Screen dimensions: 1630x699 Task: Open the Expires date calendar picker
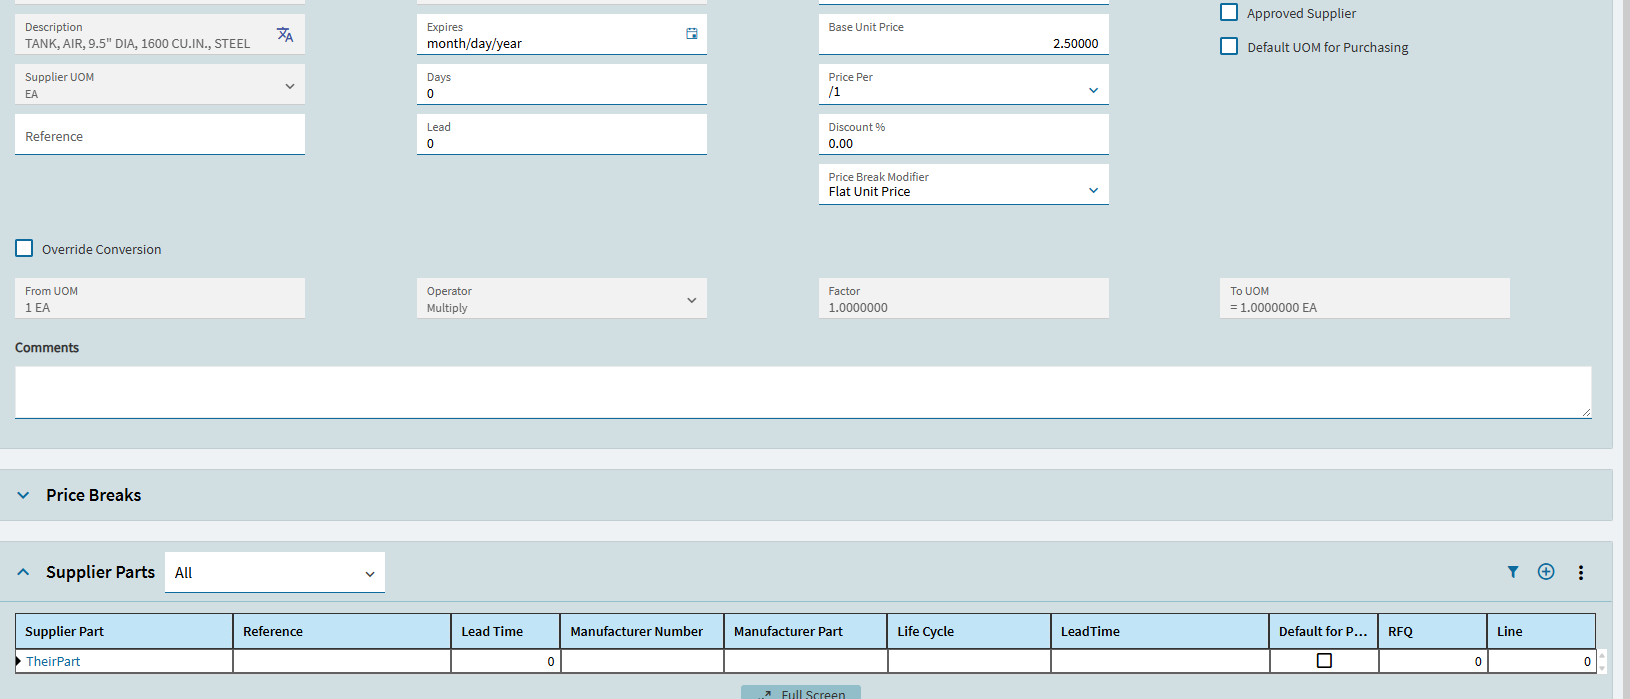691,34
